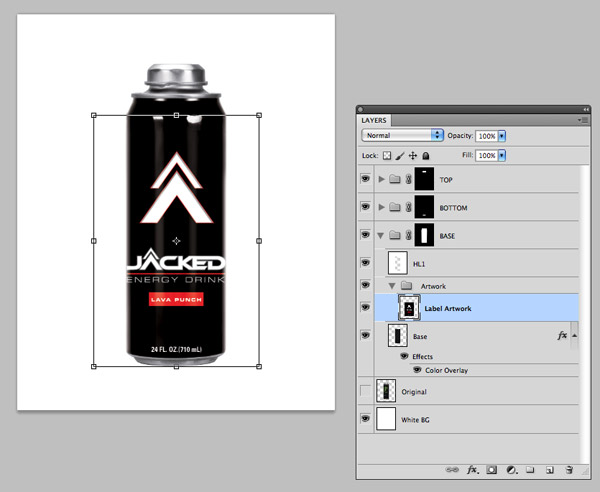Toggle visibility of the Base layer Effects
The width and height of the screenshot is (600, 492).
point(404,356)
